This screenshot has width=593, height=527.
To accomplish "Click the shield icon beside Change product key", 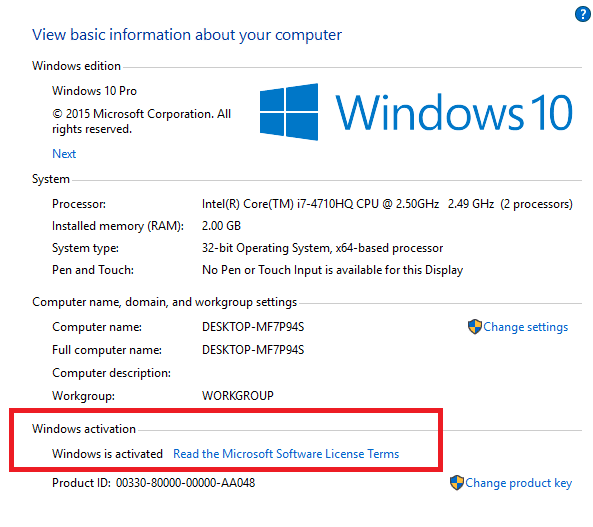I will click(457, 483).
